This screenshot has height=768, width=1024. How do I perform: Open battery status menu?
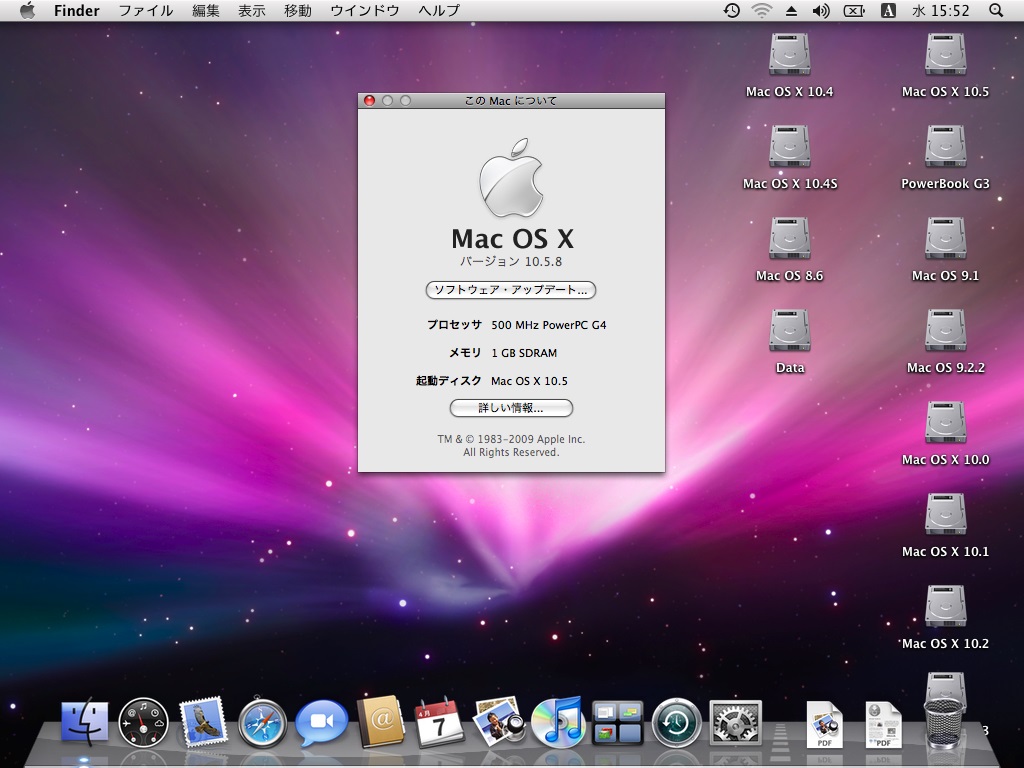coord(854,10)
